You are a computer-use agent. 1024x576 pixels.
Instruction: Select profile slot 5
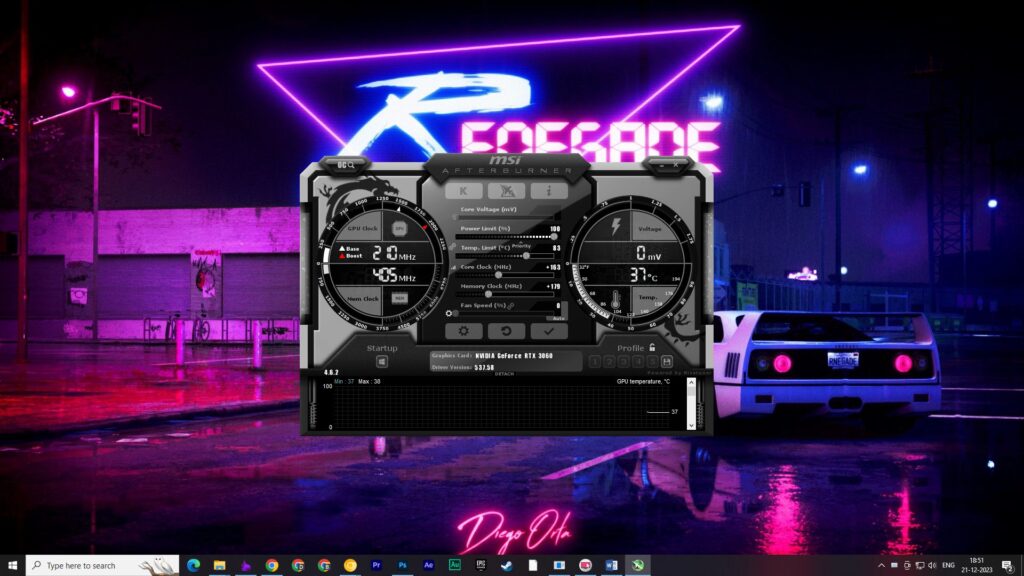pos(652,361)
